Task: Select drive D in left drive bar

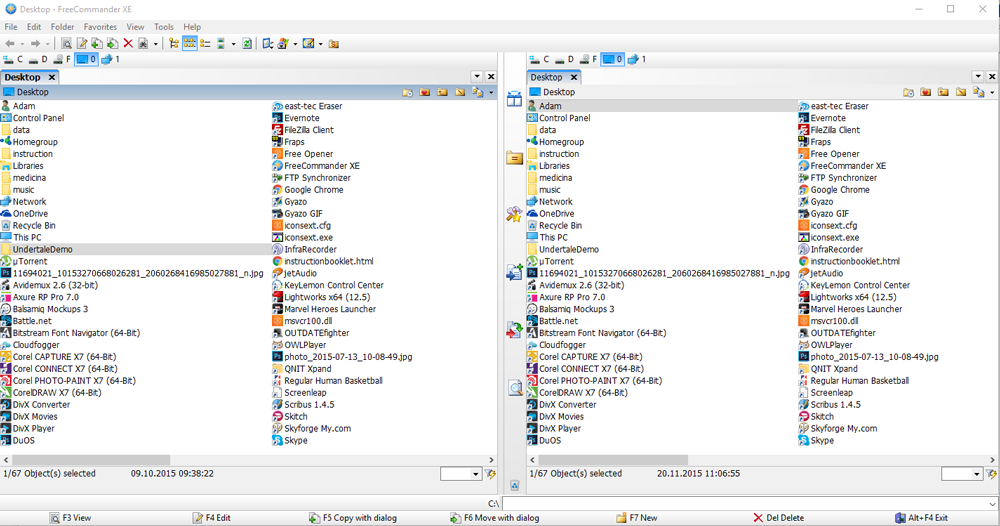Action: (x=38, y=59)
